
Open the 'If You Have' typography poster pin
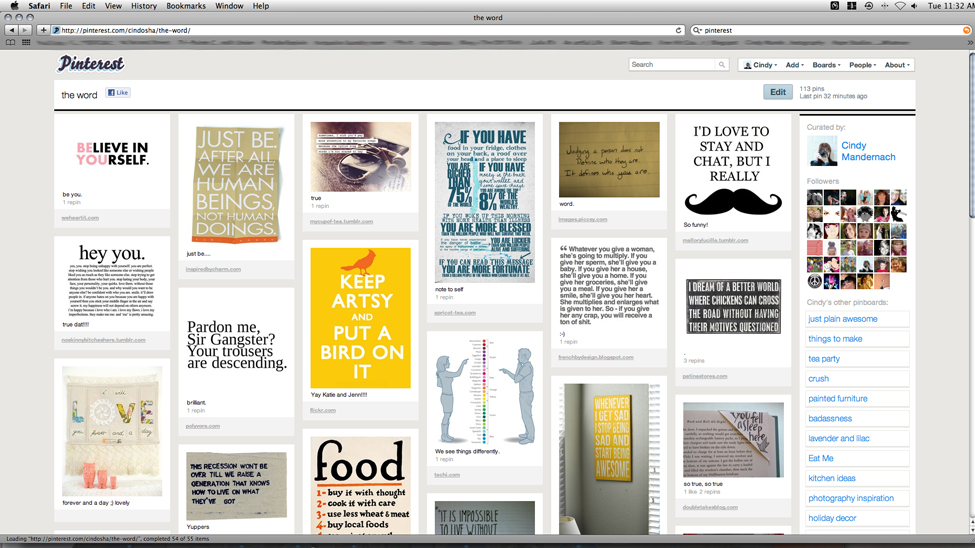[485, 202]
